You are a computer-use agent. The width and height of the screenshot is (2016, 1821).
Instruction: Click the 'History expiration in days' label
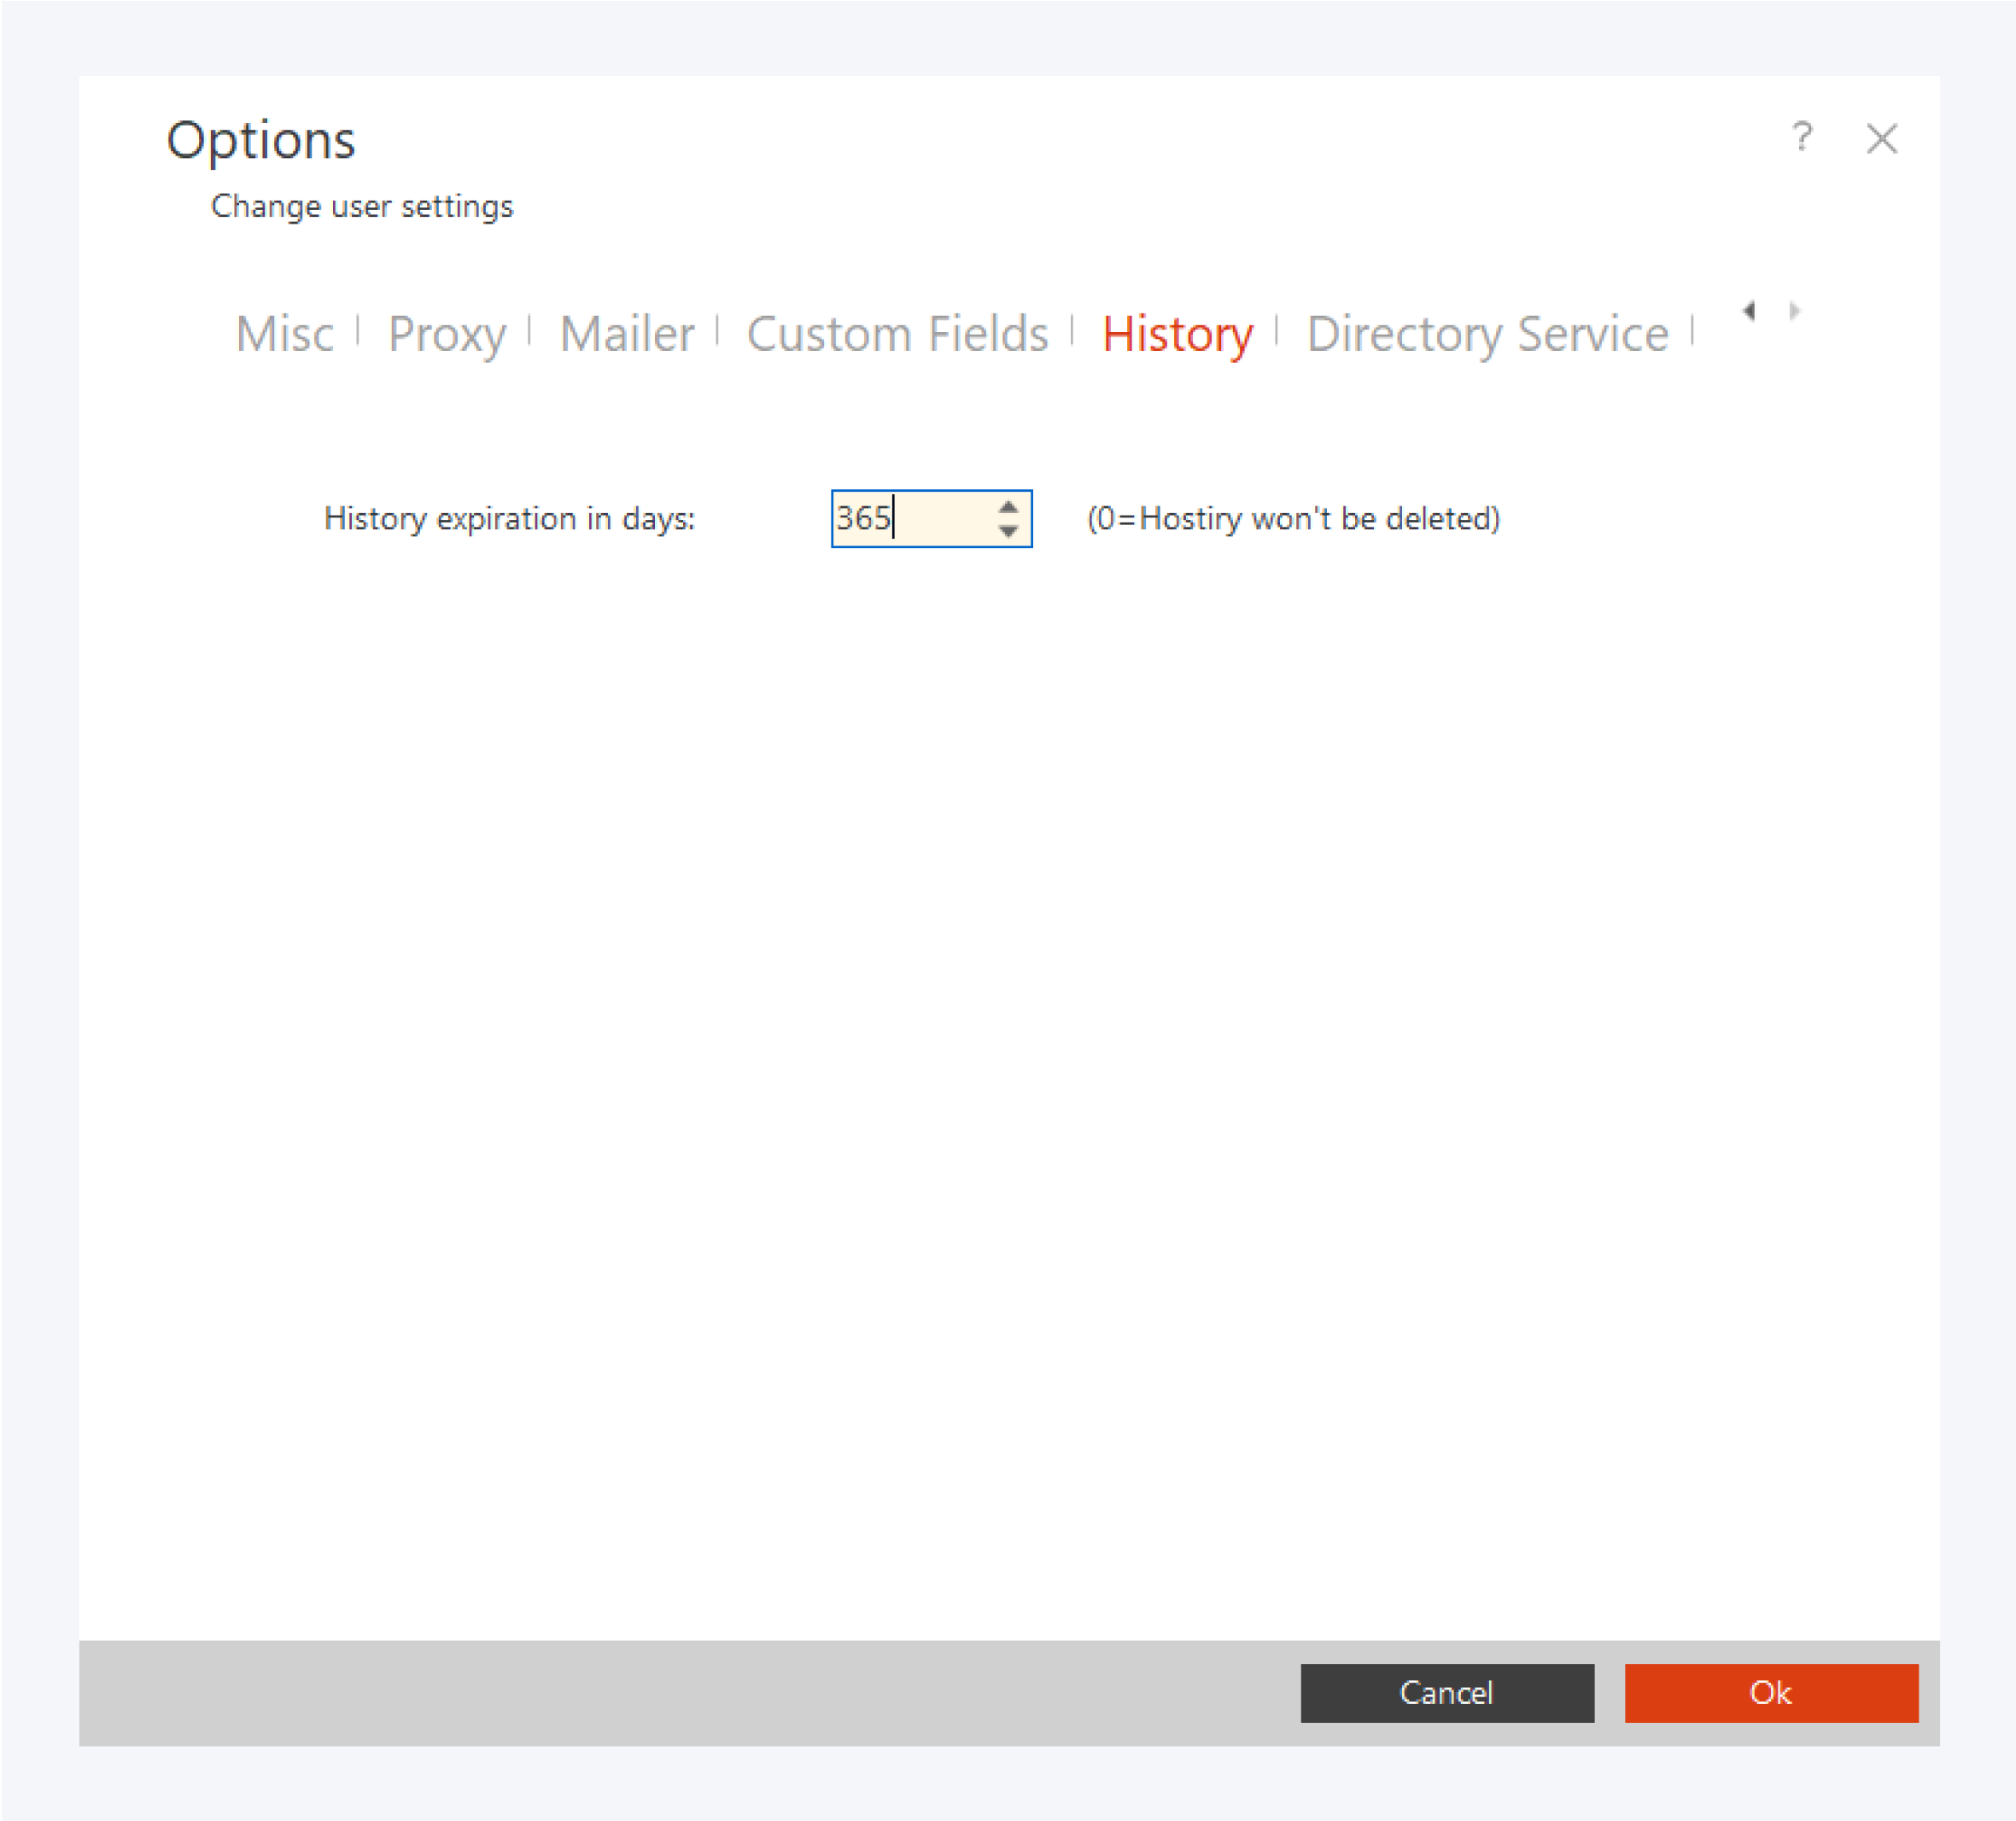click(509, 518)
